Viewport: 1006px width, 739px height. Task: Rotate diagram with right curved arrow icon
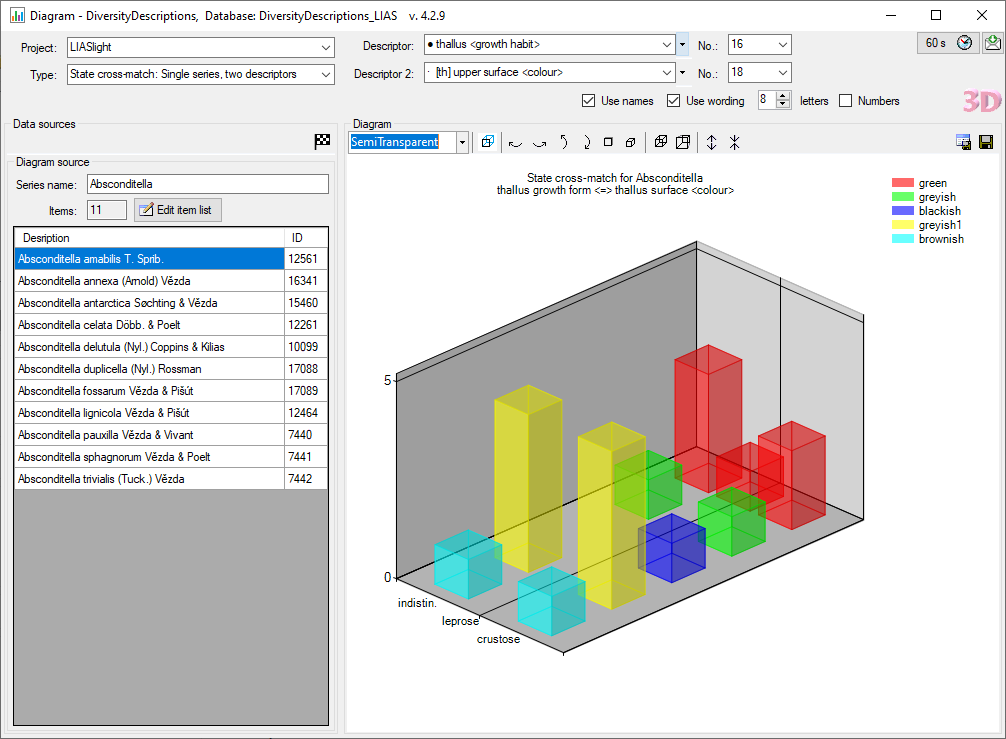tap(586, 142)
